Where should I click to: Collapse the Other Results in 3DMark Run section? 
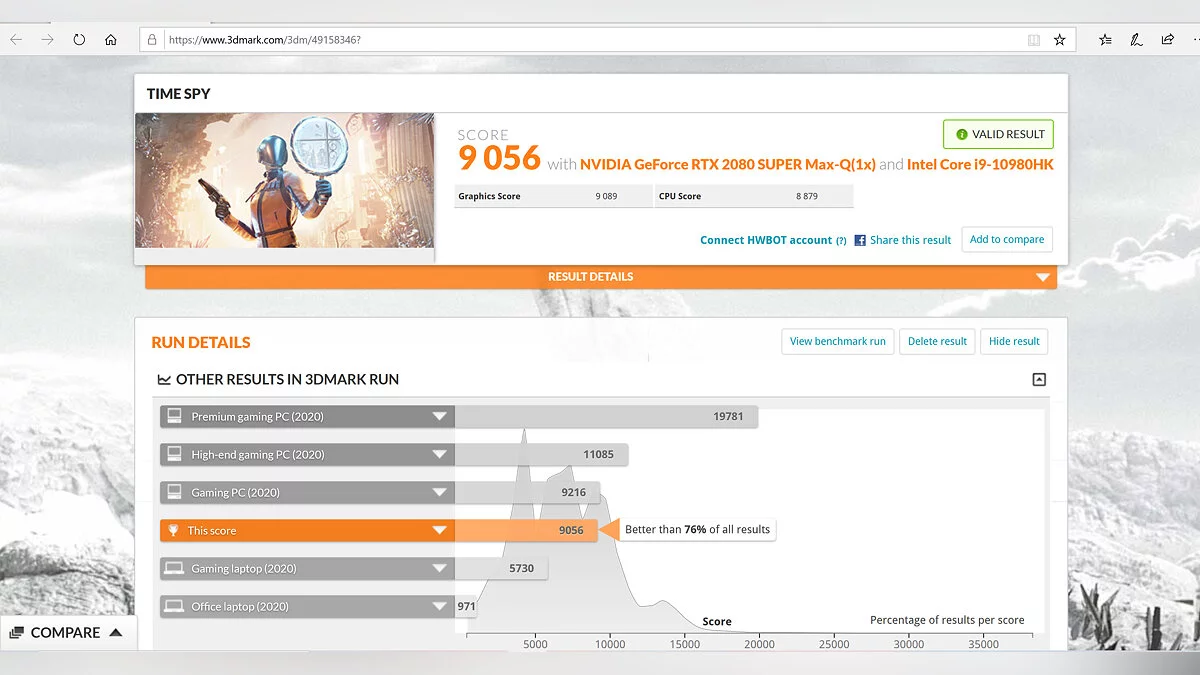tap(1039, 379)
